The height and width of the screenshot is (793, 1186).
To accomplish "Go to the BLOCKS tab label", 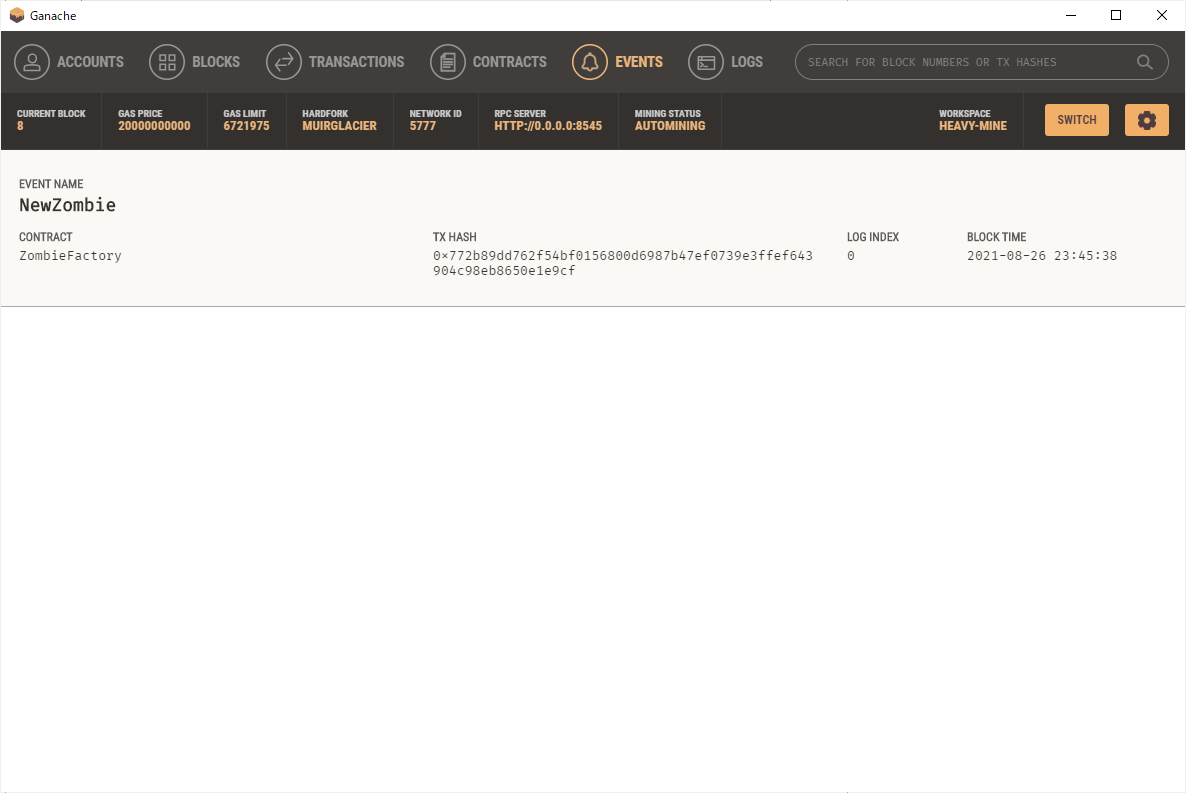I will [x=216, y=62].
